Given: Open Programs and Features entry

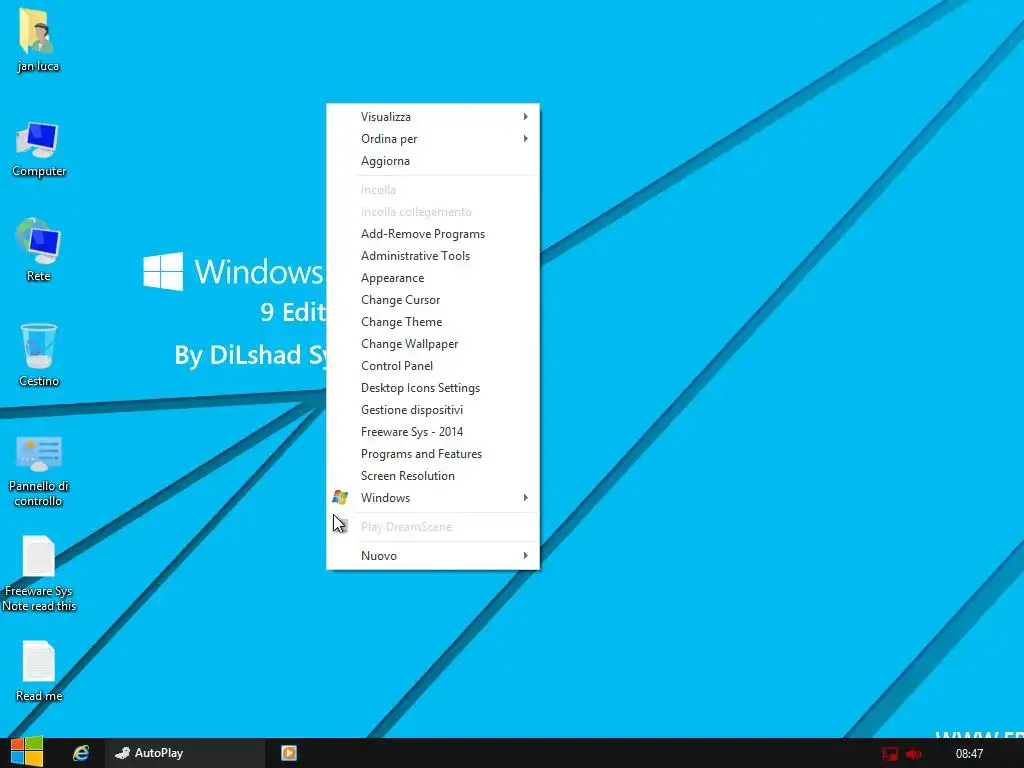Looking at the screenshot, I should pyautogui.click(x=433, y=454).
